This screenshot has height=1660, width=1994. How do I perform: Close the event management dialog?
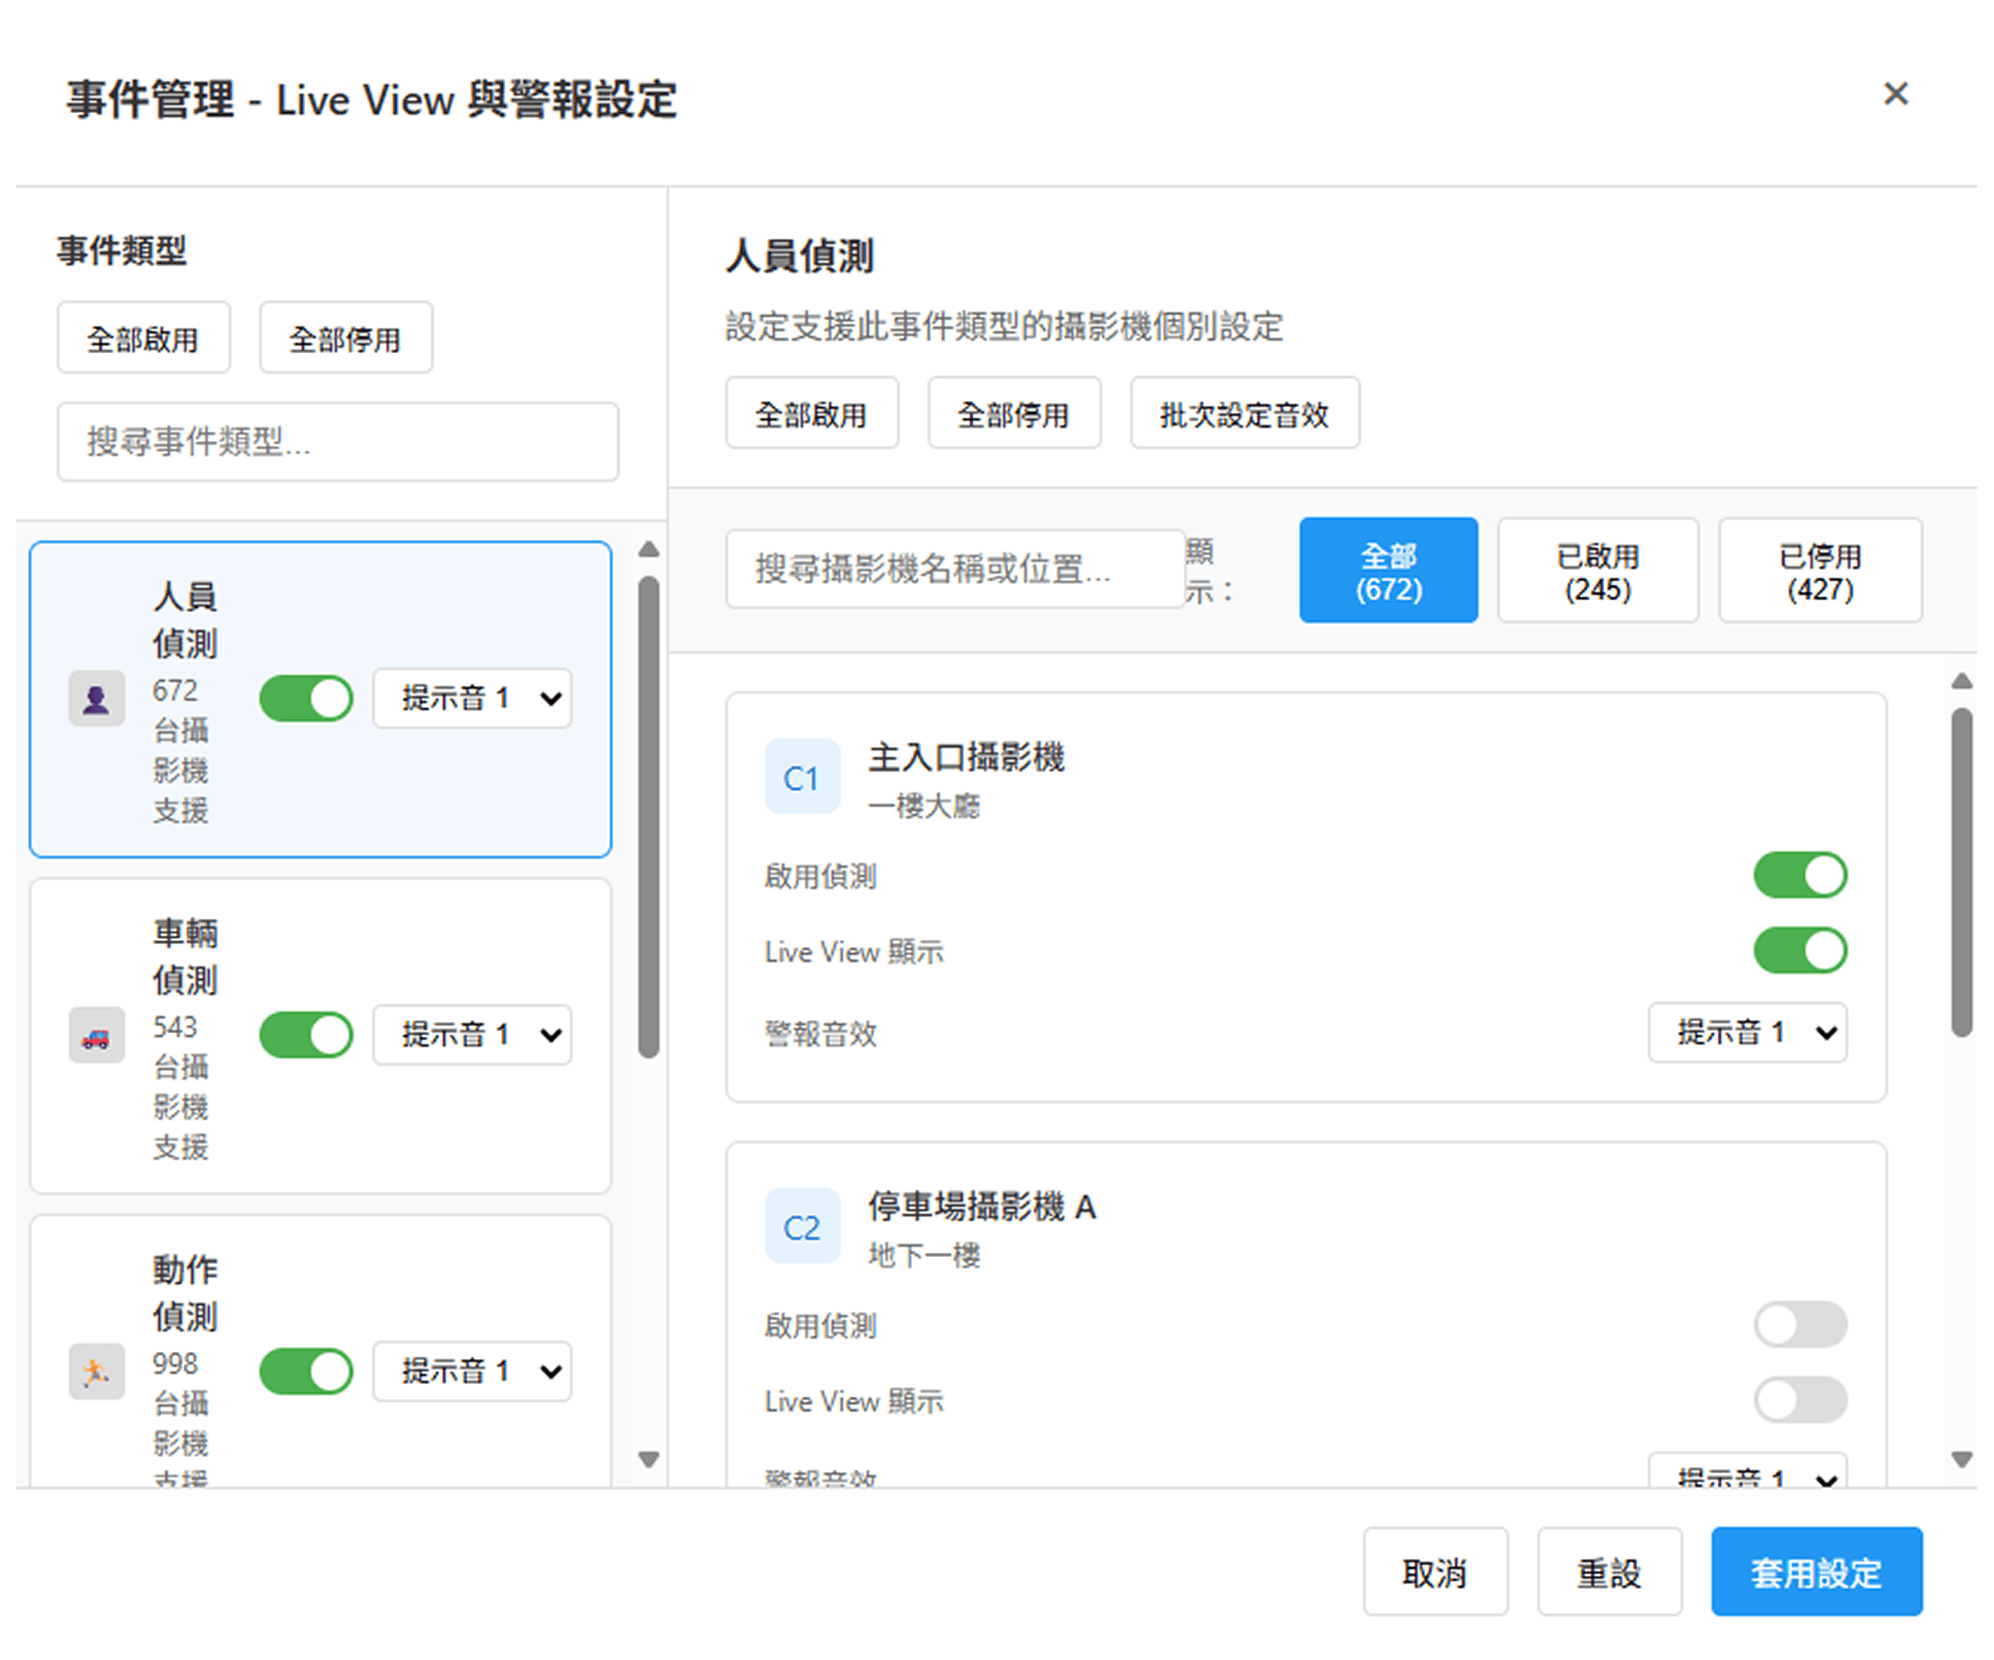tap(1895, 94)
